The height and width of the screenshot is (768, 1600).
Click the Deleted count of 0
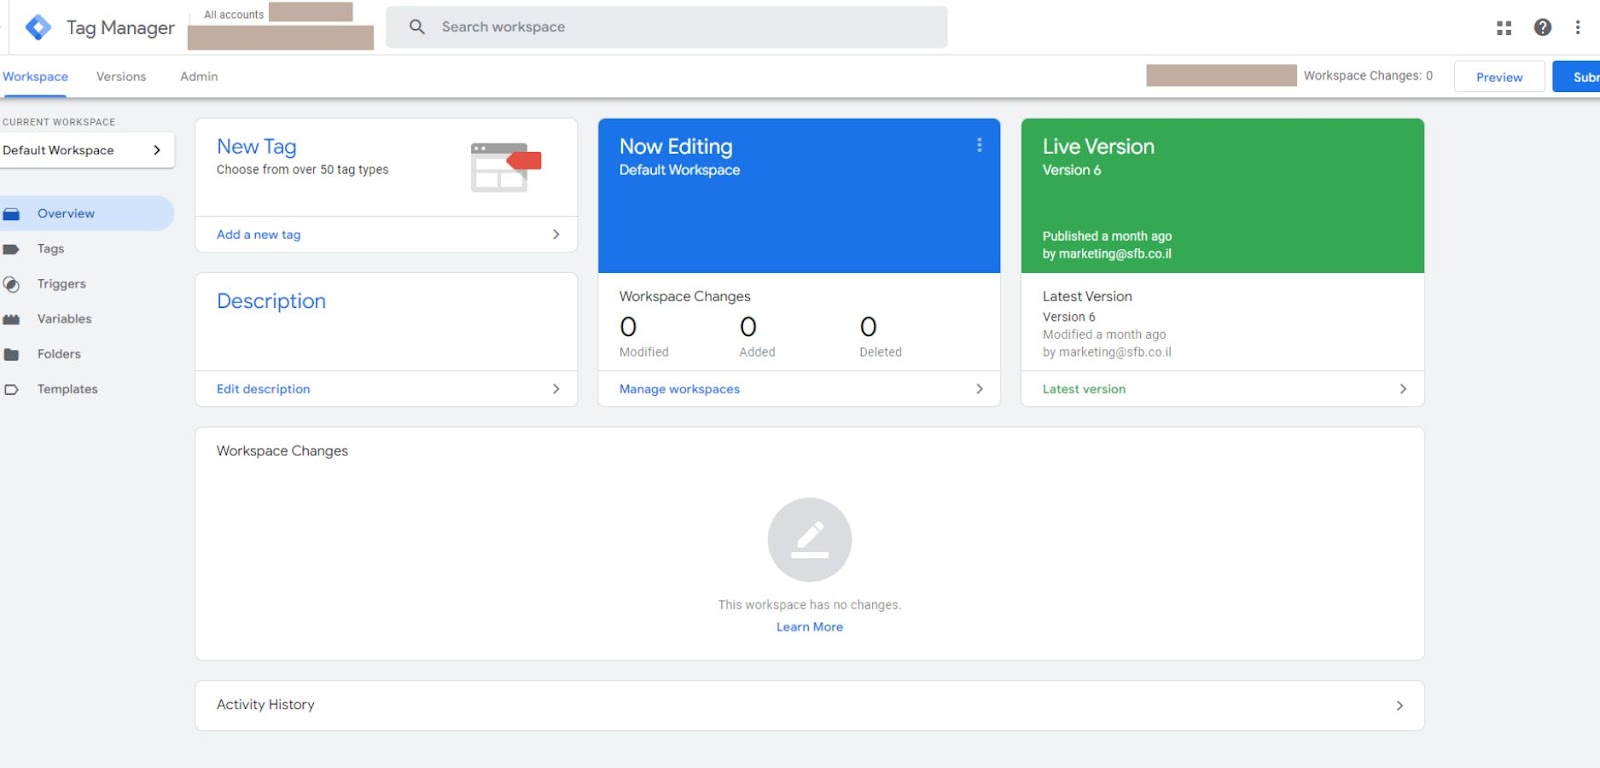point(868,327)
